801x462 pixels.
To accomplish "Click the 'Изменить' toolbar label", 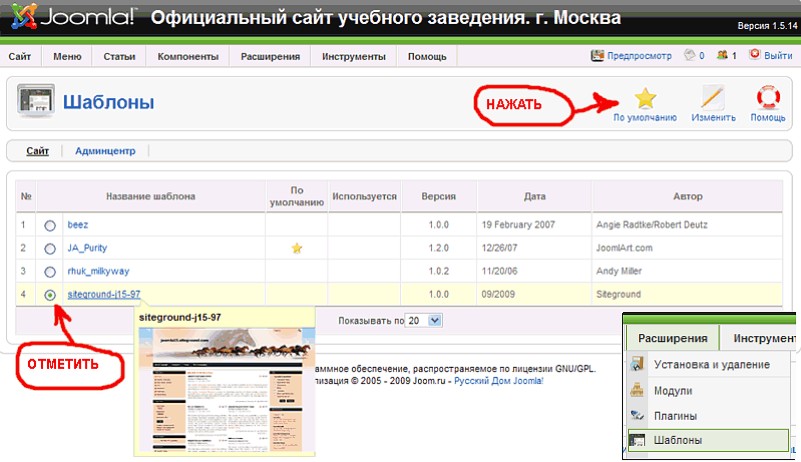I will pos(713,117).
